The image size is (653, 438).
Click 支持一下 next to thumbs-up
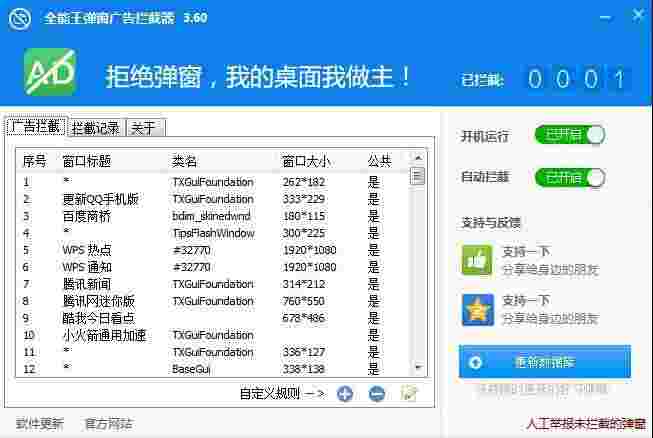click(526, 251)
